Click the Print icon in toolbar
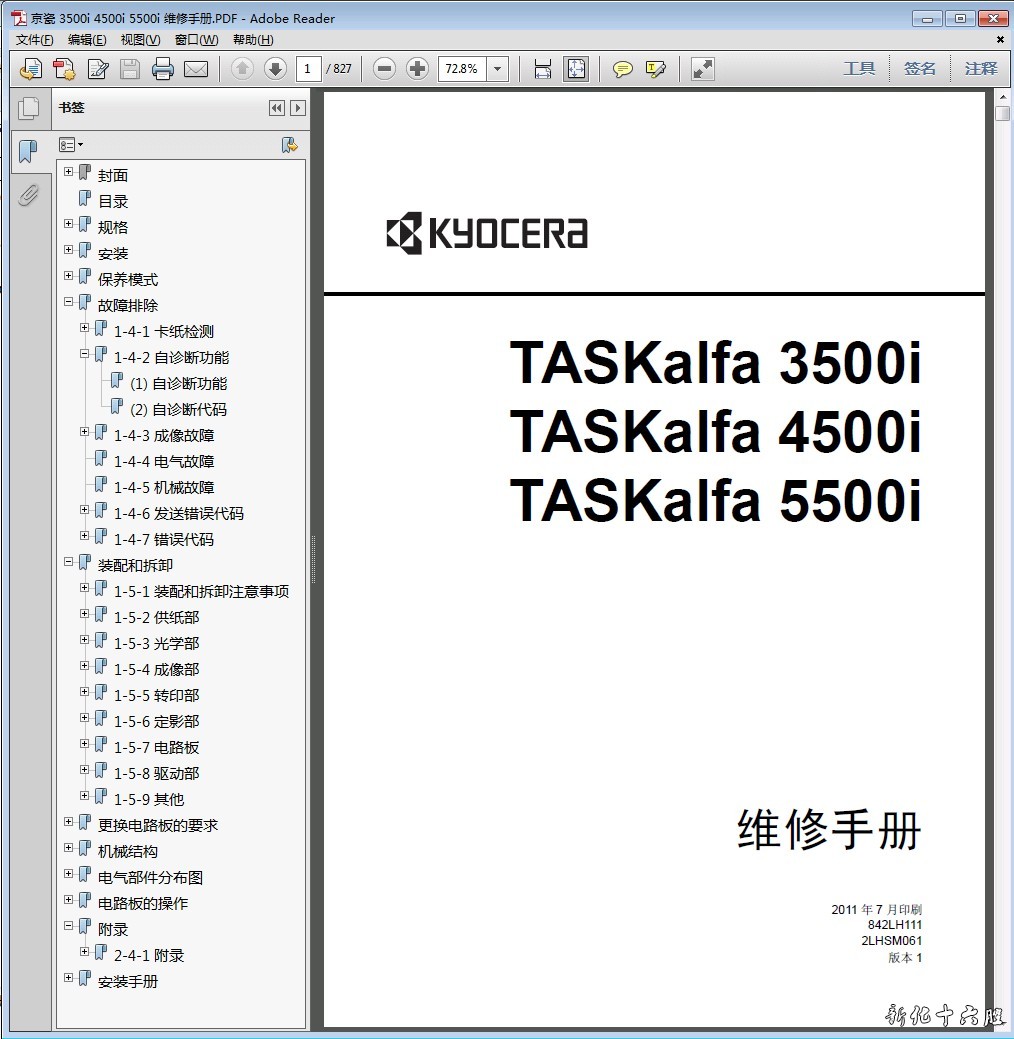Image resolution: width=1014 pixels, height=1039 pixels. [x=163, y=69]
